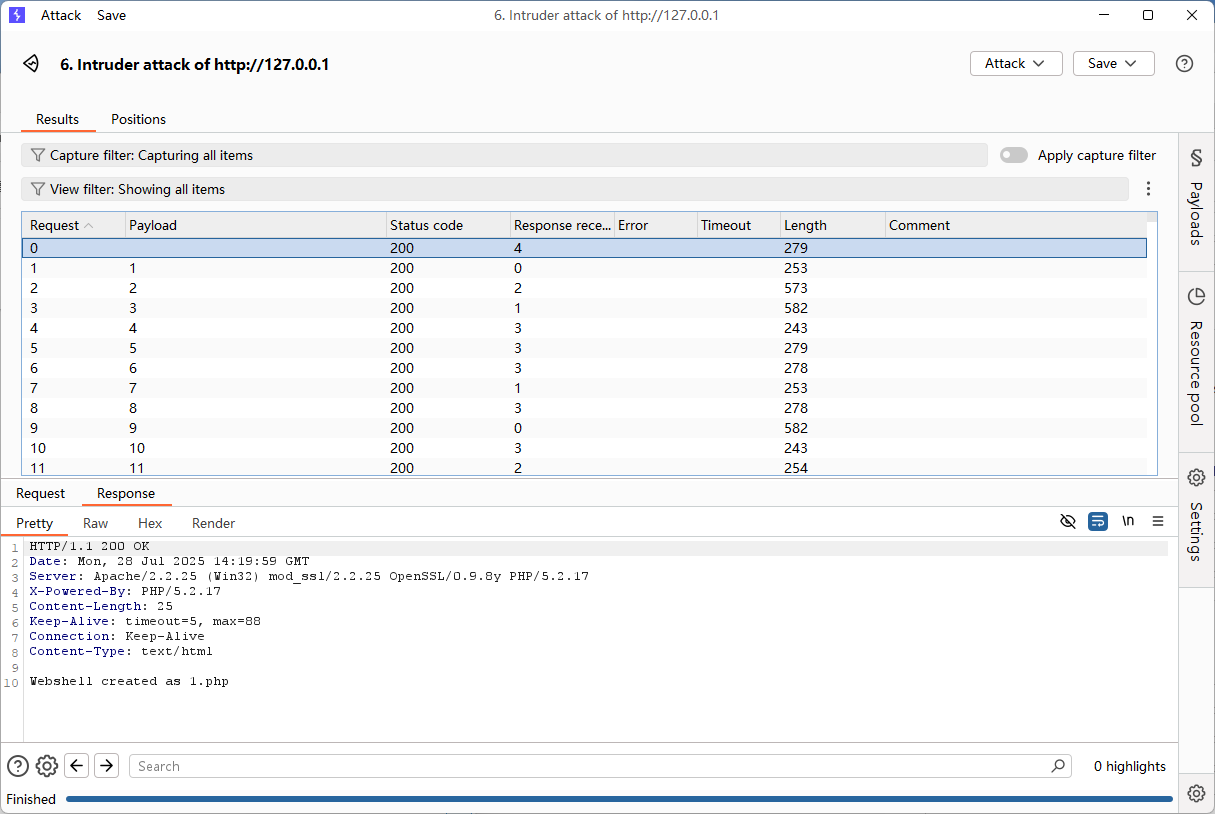The width and height of the screenshot is (1215, 814).
Task: Open the Payloads side panel
Action: [x=1196, y=197]
